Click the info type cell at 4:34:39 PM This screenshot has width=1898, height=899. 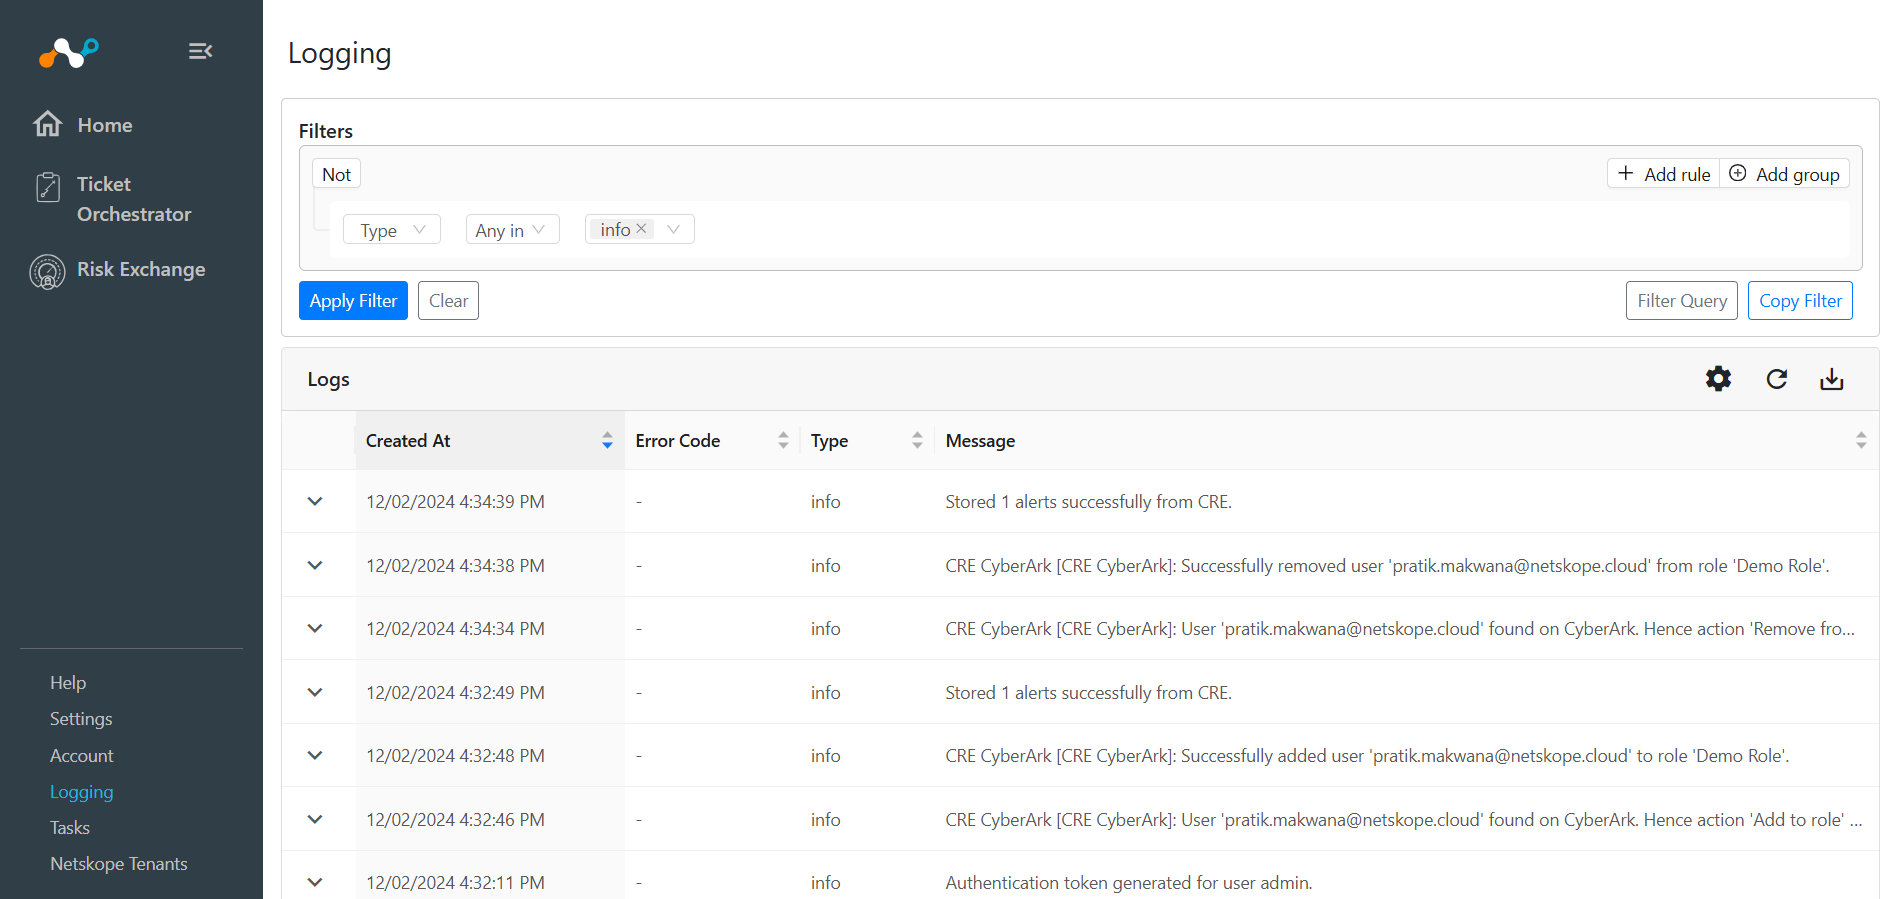pos(825,502)
